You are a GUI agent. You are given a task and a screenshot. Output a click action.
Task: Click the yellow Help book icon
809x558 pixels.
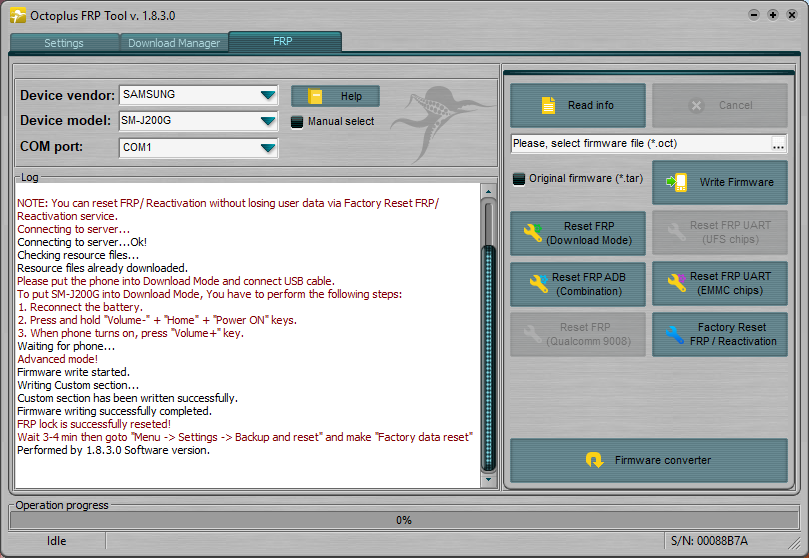(316, 97)
